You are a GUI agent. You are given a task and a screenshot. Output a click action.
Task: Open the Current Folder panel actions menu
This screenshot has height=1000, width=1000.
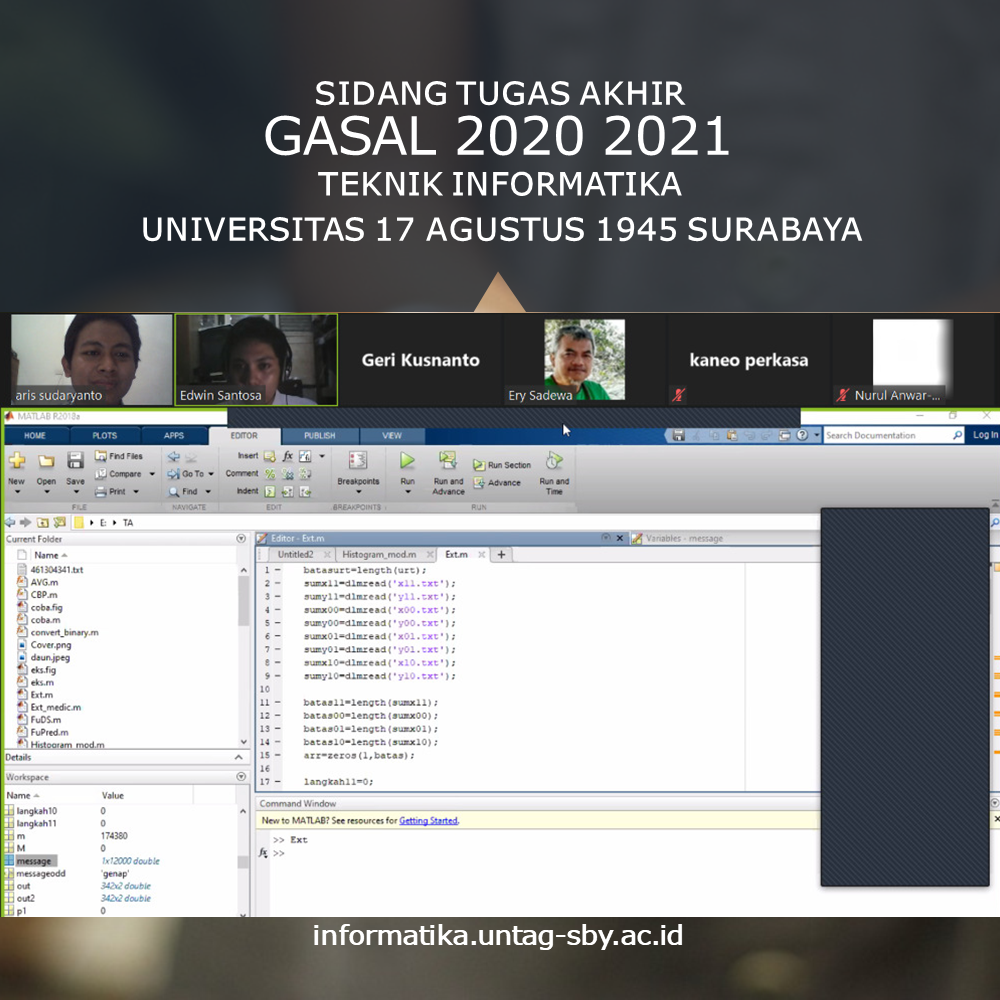click(x=241, y=539)
